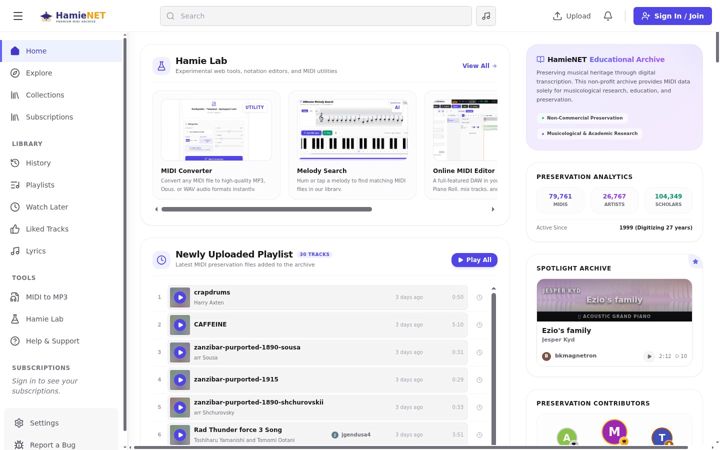
Task: Click the Hamie Lab flask header icon
Action: [x=161, y=66]
